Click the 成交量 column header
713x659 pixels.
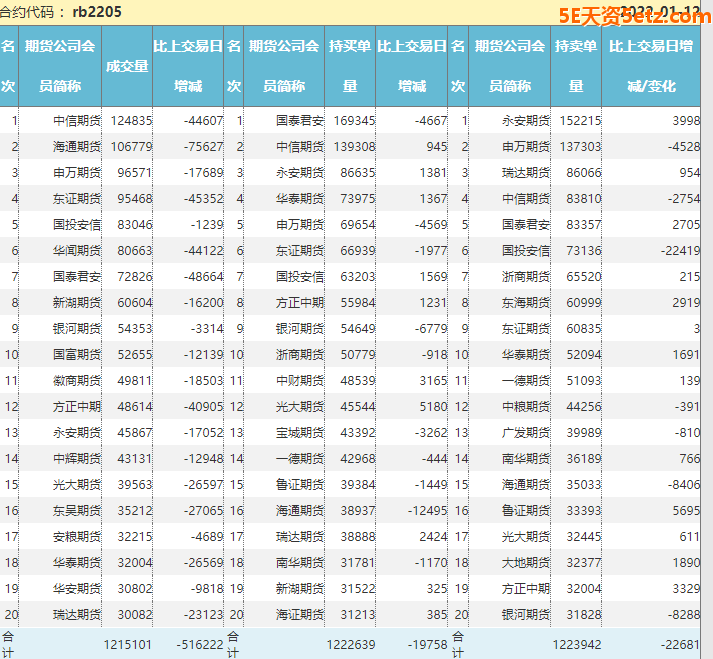pyautogui.click(x=127, y=66)
